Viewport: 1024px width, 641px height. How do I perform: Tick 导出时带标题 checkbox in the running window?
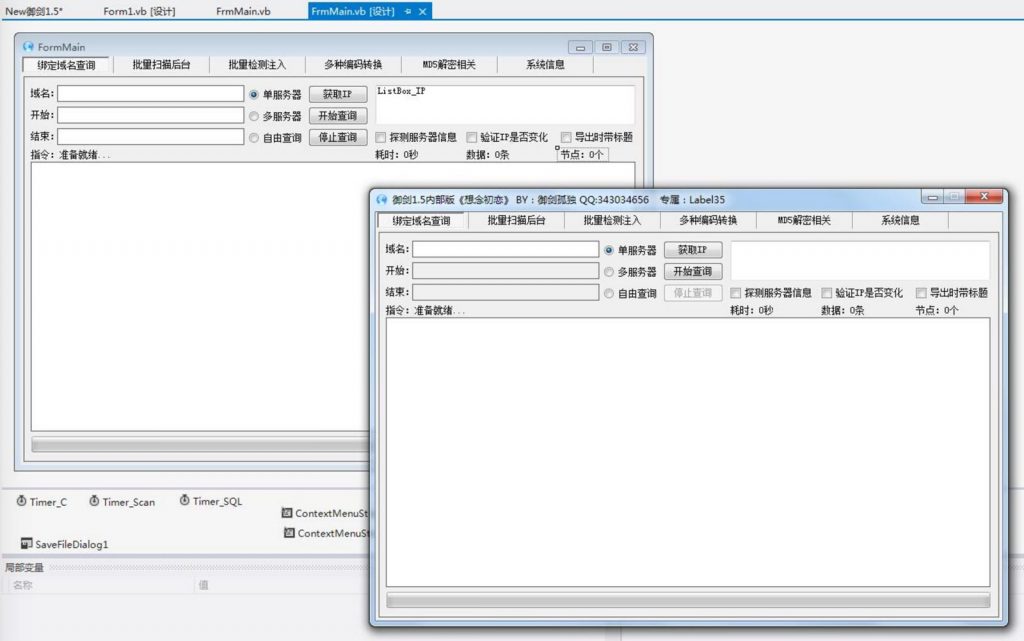pyautogui.click(x=921, y=294)
